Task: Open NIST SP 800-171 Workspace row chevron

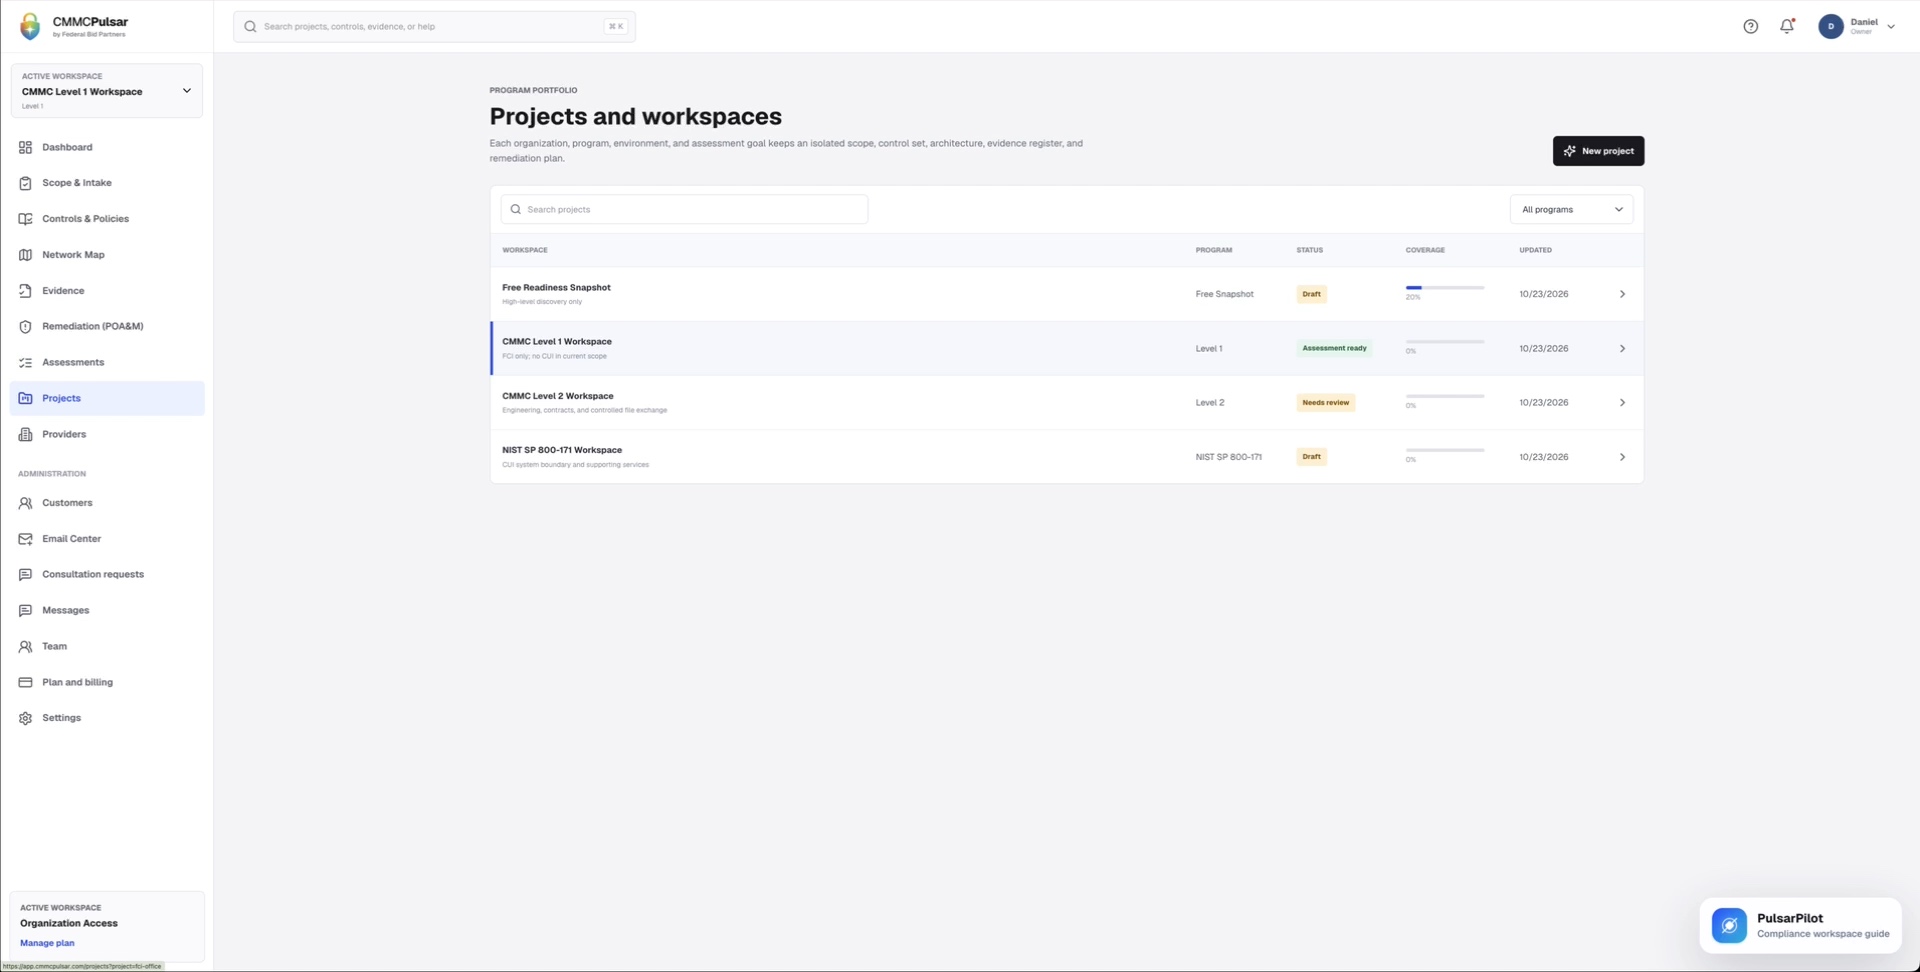Action: pyautogui.click(x=1622, y=457)
